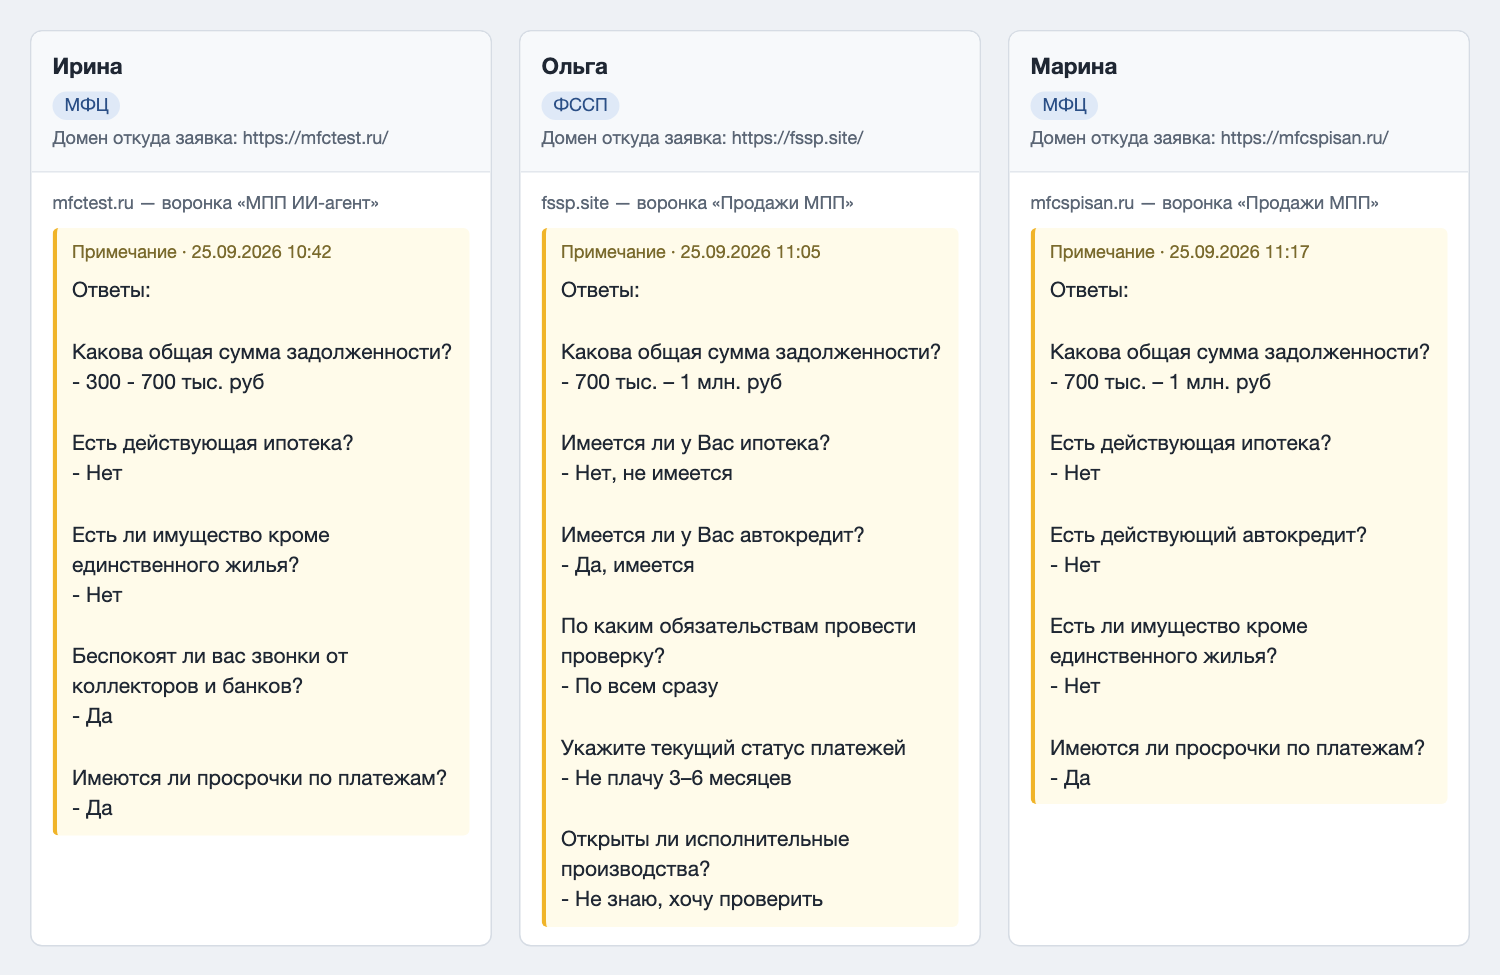This screenshot has height=975, width=1500.
Task: Click the answer "- По всем сразу"
Action: (640, 686)
